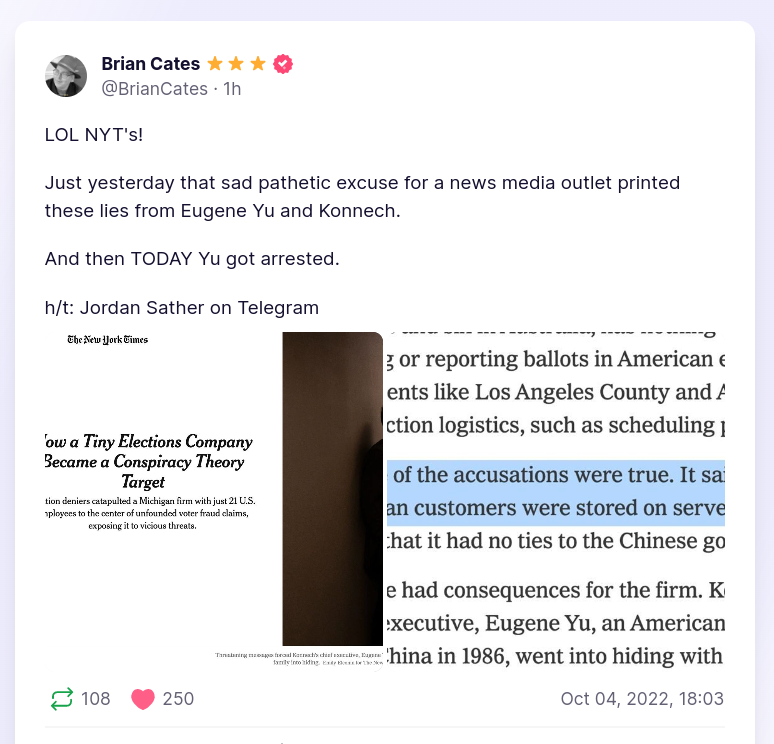Click the third gold star icon
Viewport: 774px width, 744px height.
[258, 64]
